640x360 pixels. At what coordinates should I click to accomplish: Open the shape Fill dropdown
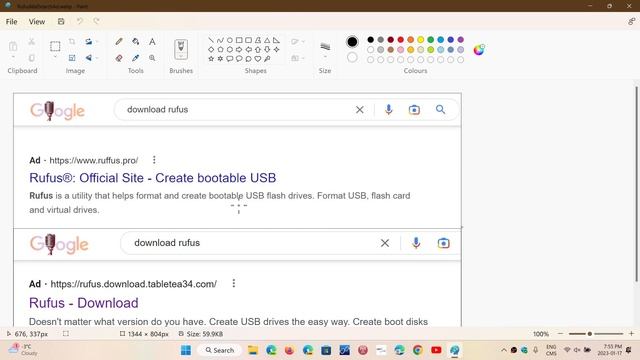303,58
